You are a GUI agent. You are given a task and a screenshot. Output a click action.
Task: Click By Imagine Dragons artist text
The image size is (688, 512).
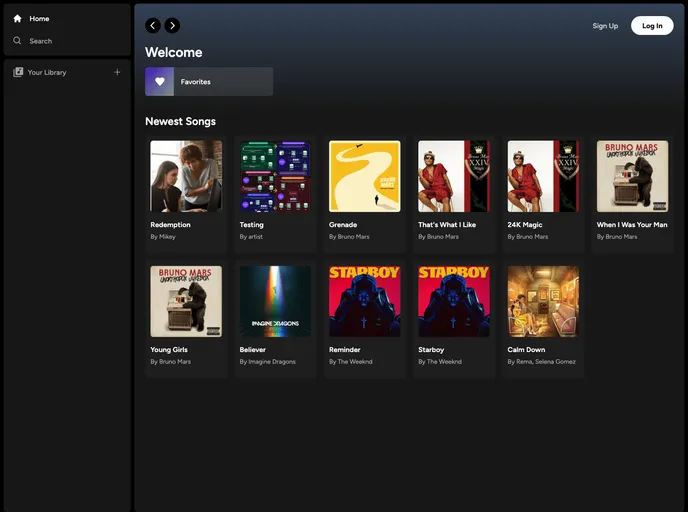click(x=268, y=362)
